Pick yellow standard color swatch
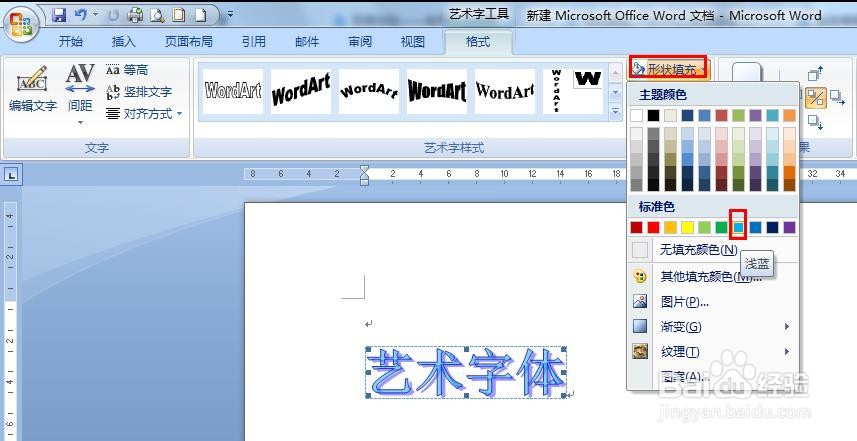 point(687,227)
